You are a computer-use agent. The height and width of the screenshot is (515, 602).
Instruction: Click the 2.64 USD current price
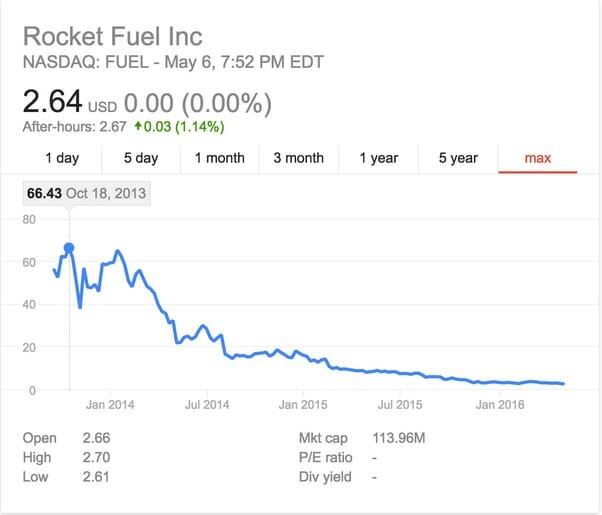(x=69, y=102)
